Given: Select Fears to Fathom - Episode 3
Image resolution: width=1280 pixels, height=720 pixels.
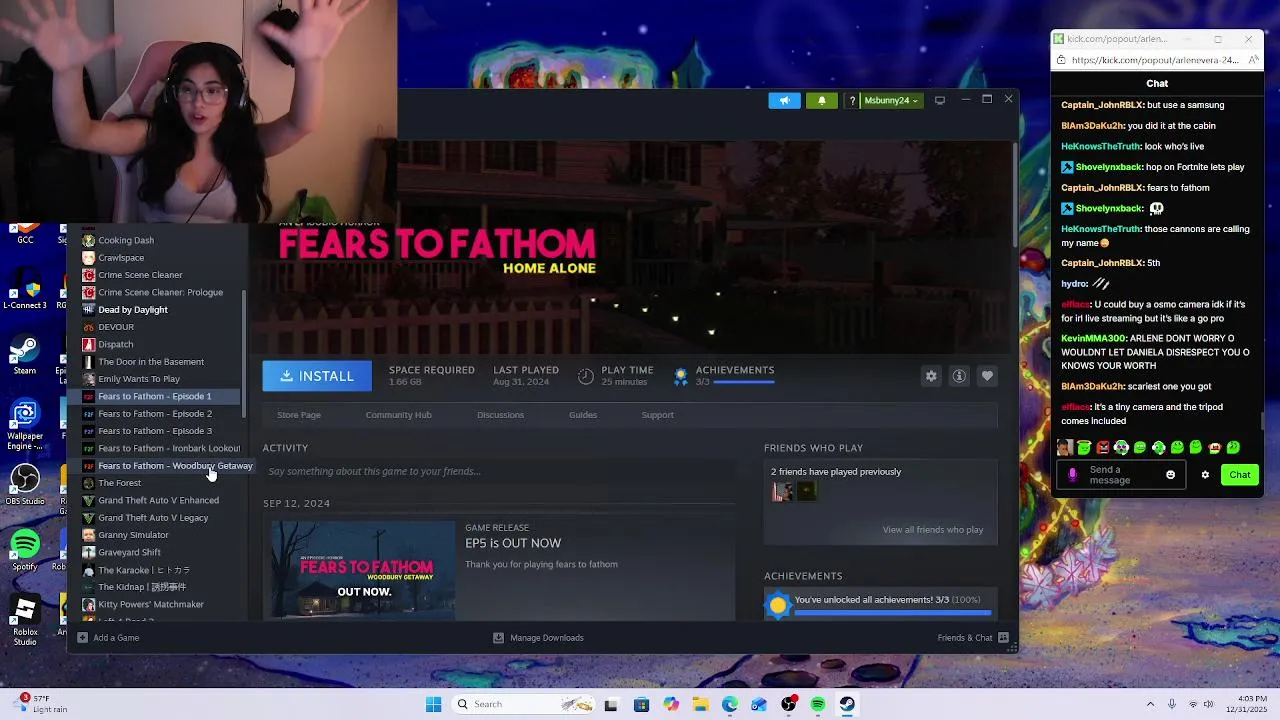Looking at the screenshot, I should tap(155, 431).
